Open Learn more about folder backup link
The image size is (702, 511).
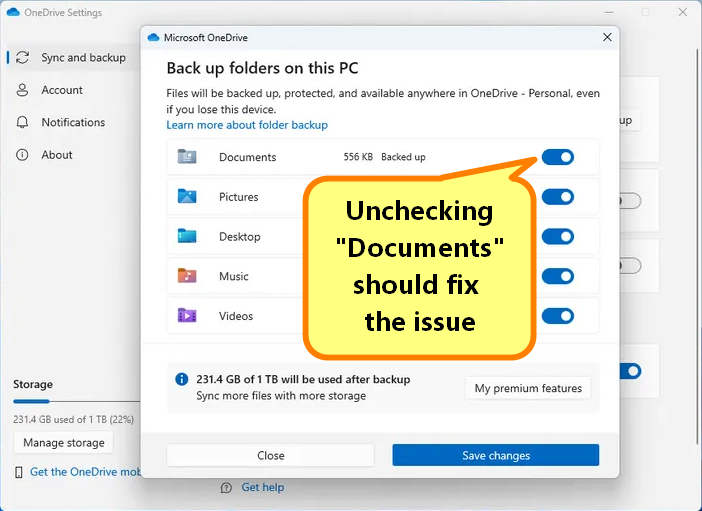pyautogui.click(x=247, y=125)
